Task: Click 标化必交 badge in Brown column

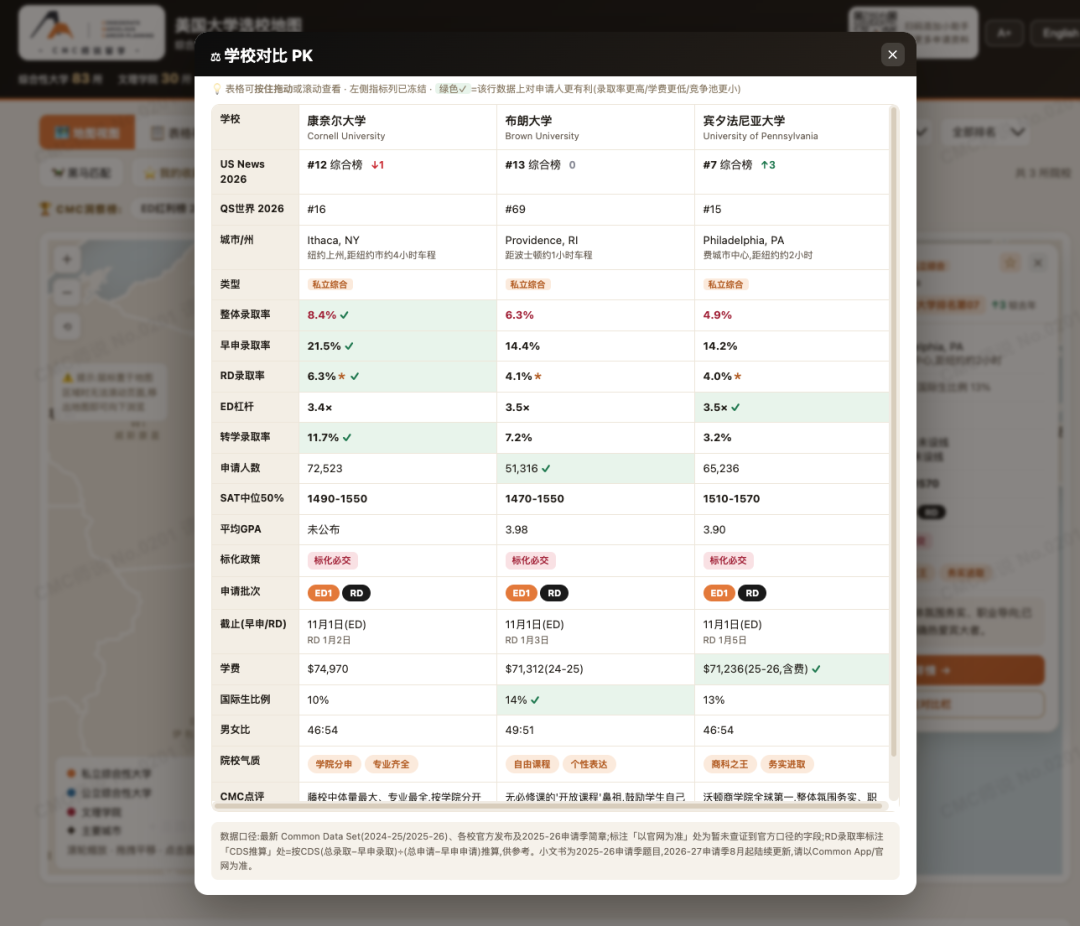Action: pos(530,561)
